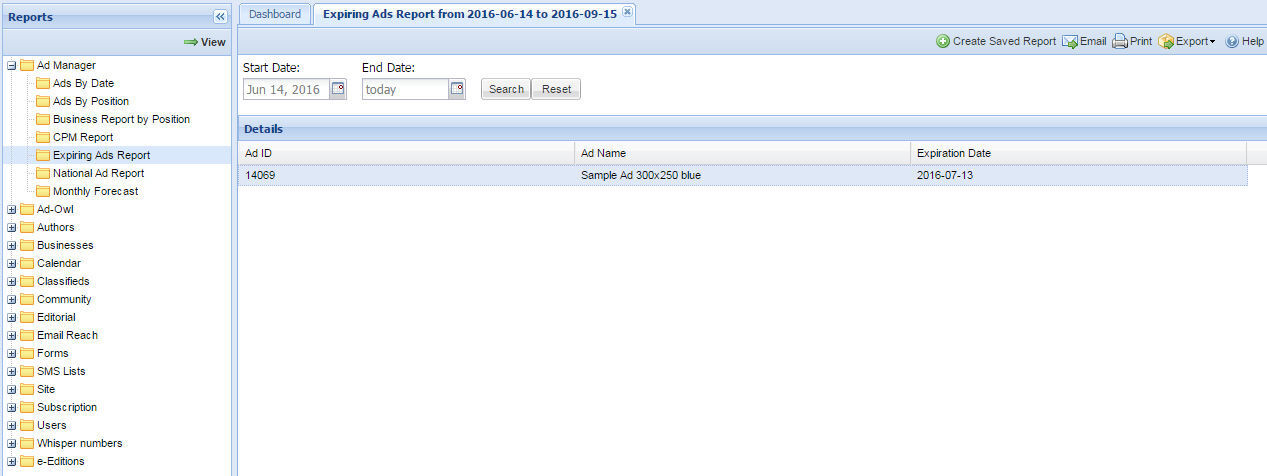Viewport: 1267px width, 476px height.
Task: Click the Editorial folder icon
Action: point(27,317)
